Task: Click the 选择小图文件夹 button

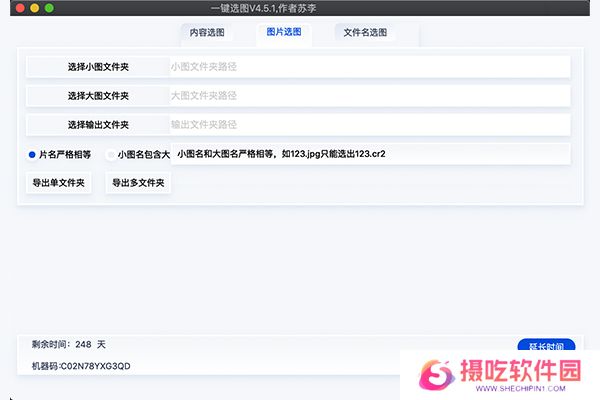Action: tap(98, 67)
